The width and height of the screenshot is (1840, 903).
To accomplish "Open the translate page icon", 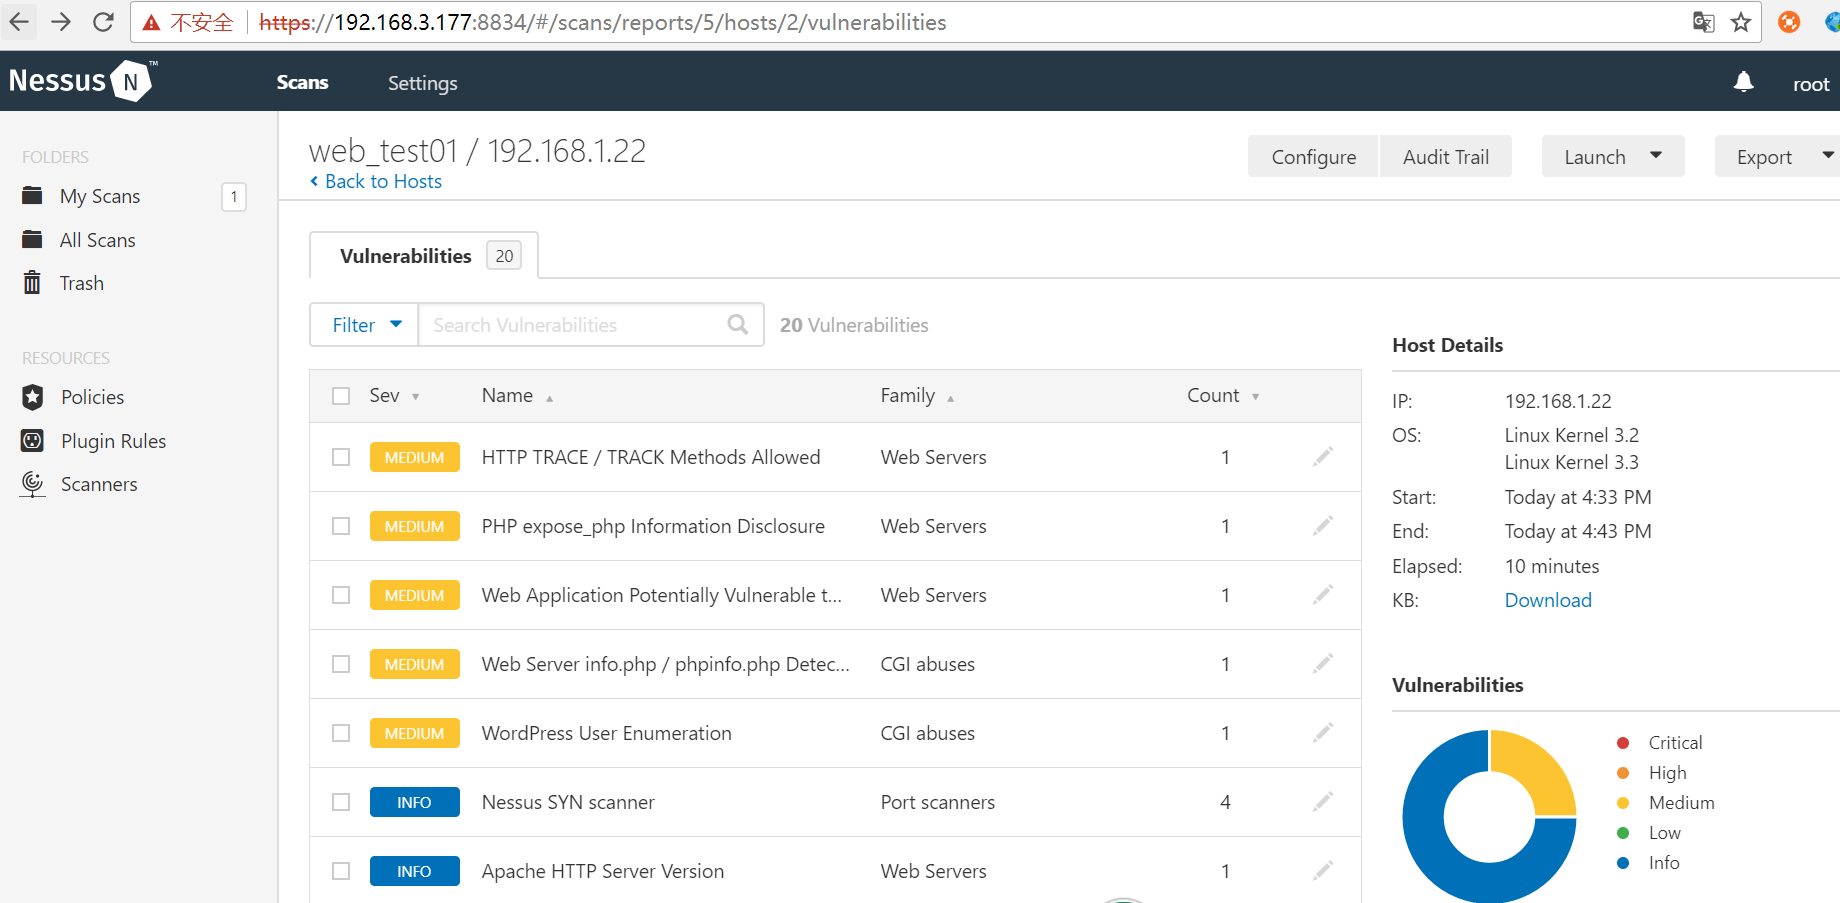I will pyautogui.click(x=1703, y=22).
